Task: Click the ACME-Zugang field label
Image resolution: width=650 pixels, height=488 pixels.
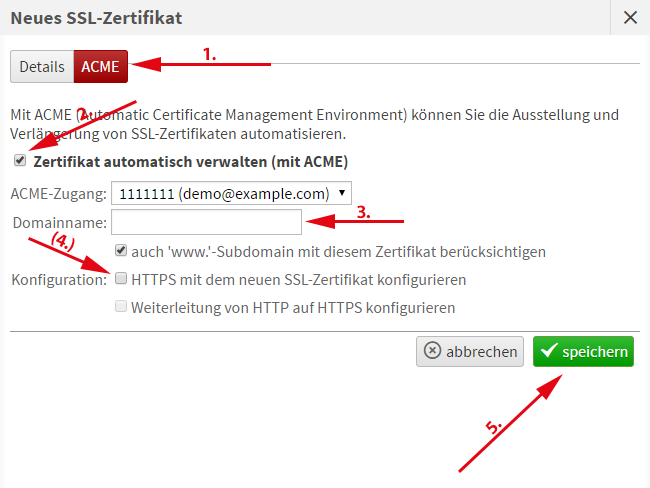Action: (57, 193)
